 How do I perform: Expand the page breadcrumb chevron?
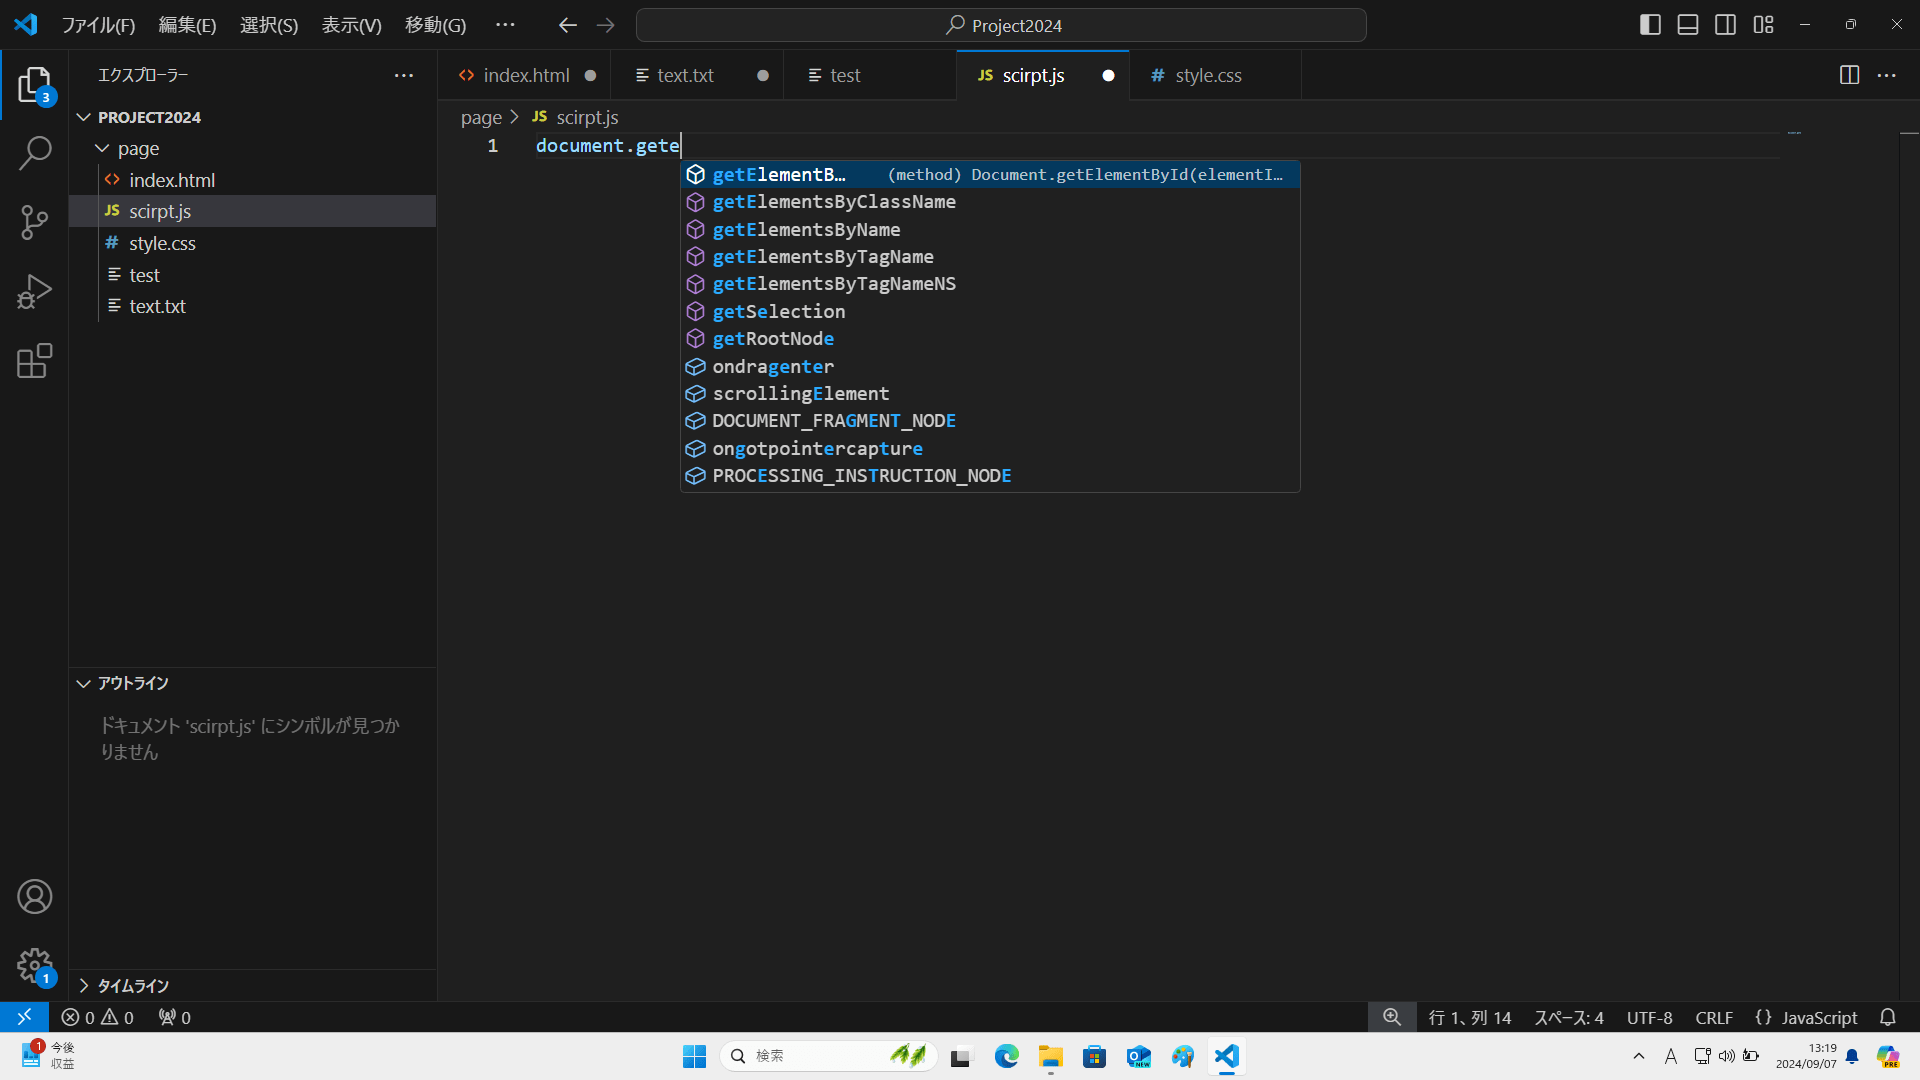tap(515, 117)
